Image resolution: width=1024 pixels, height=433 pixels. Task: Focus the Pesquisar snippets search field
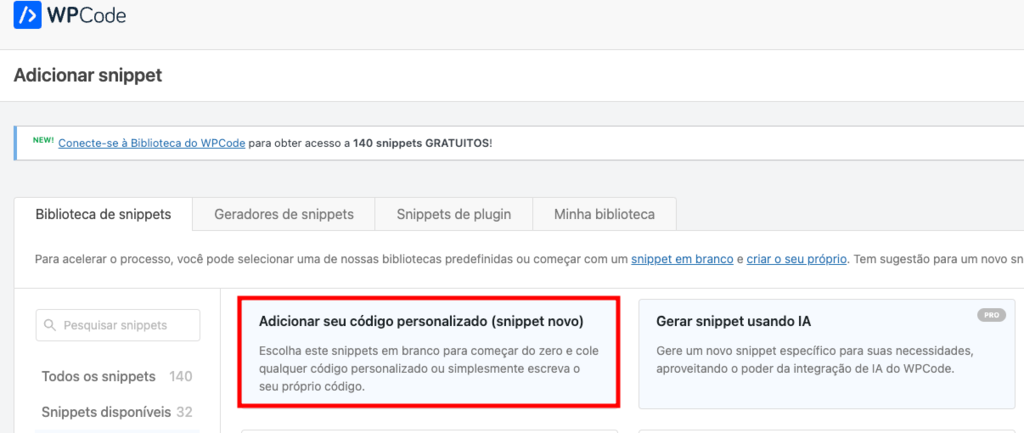tap(118, 325)
